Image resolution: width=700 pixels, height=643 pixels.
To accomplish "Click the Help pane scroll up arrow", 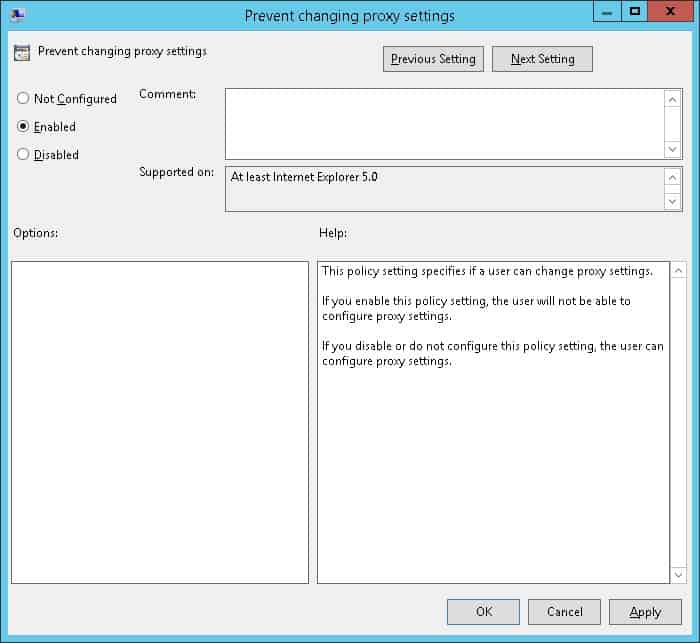I will point(679,271).
